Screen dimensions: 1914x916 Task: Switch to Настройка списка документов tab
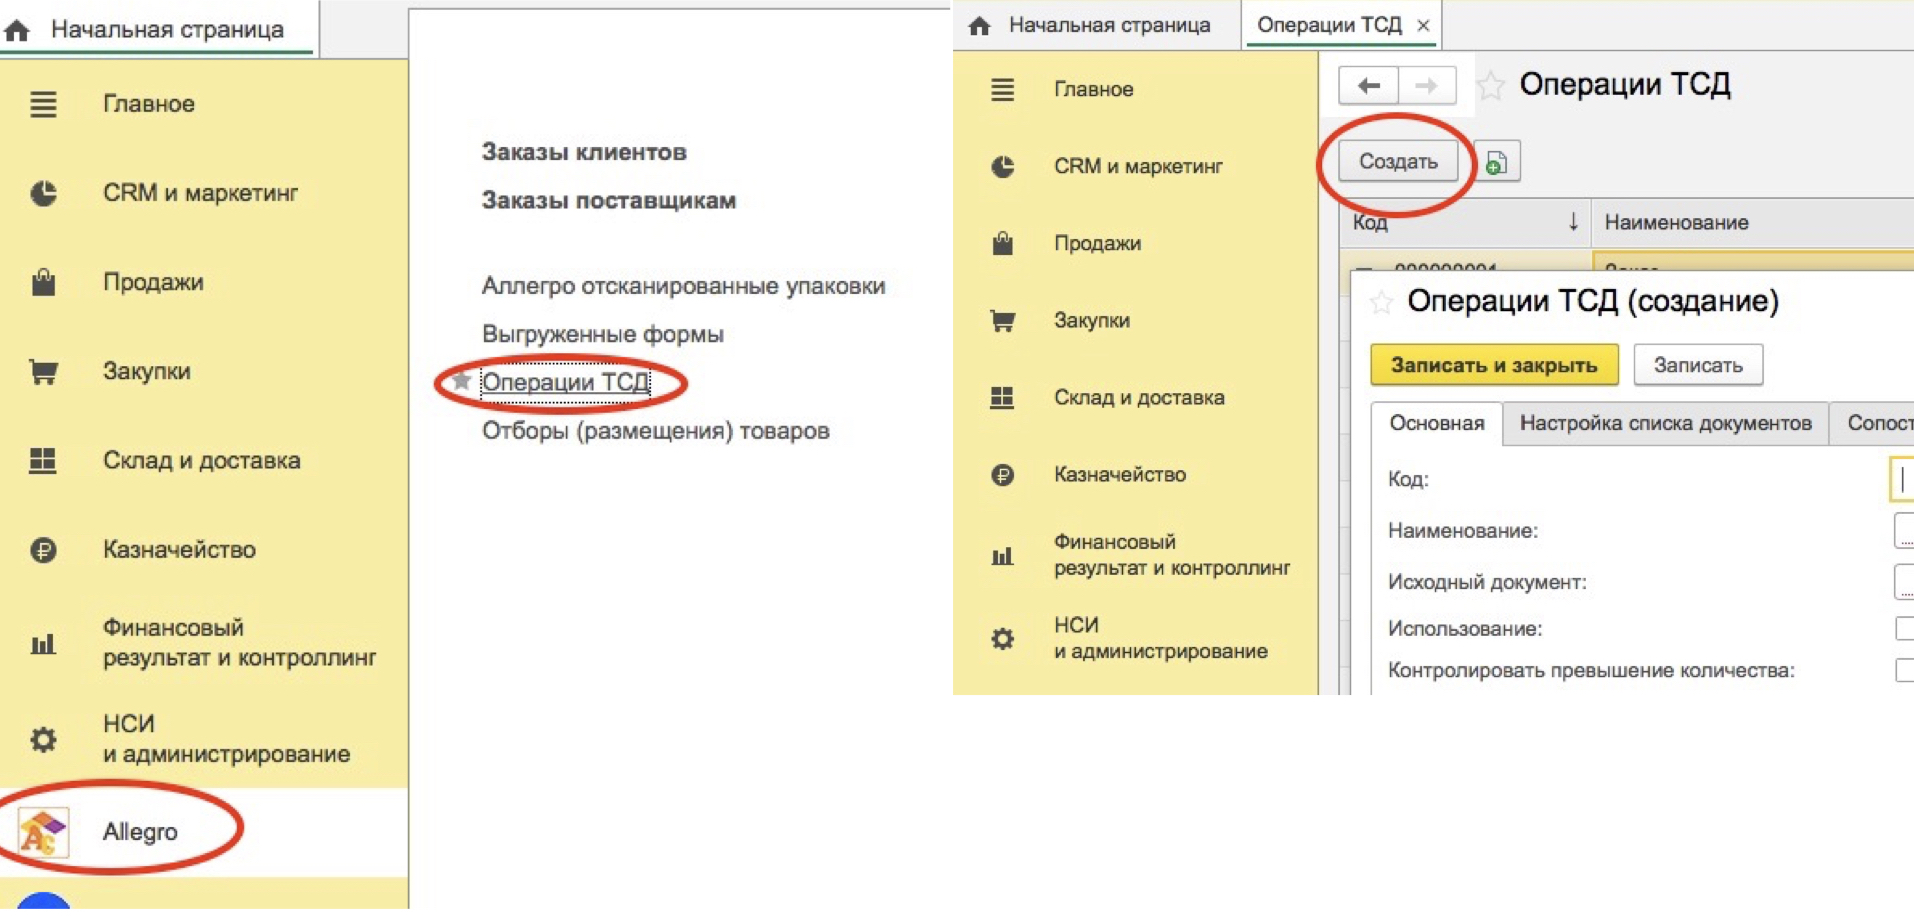[1665, 423]
